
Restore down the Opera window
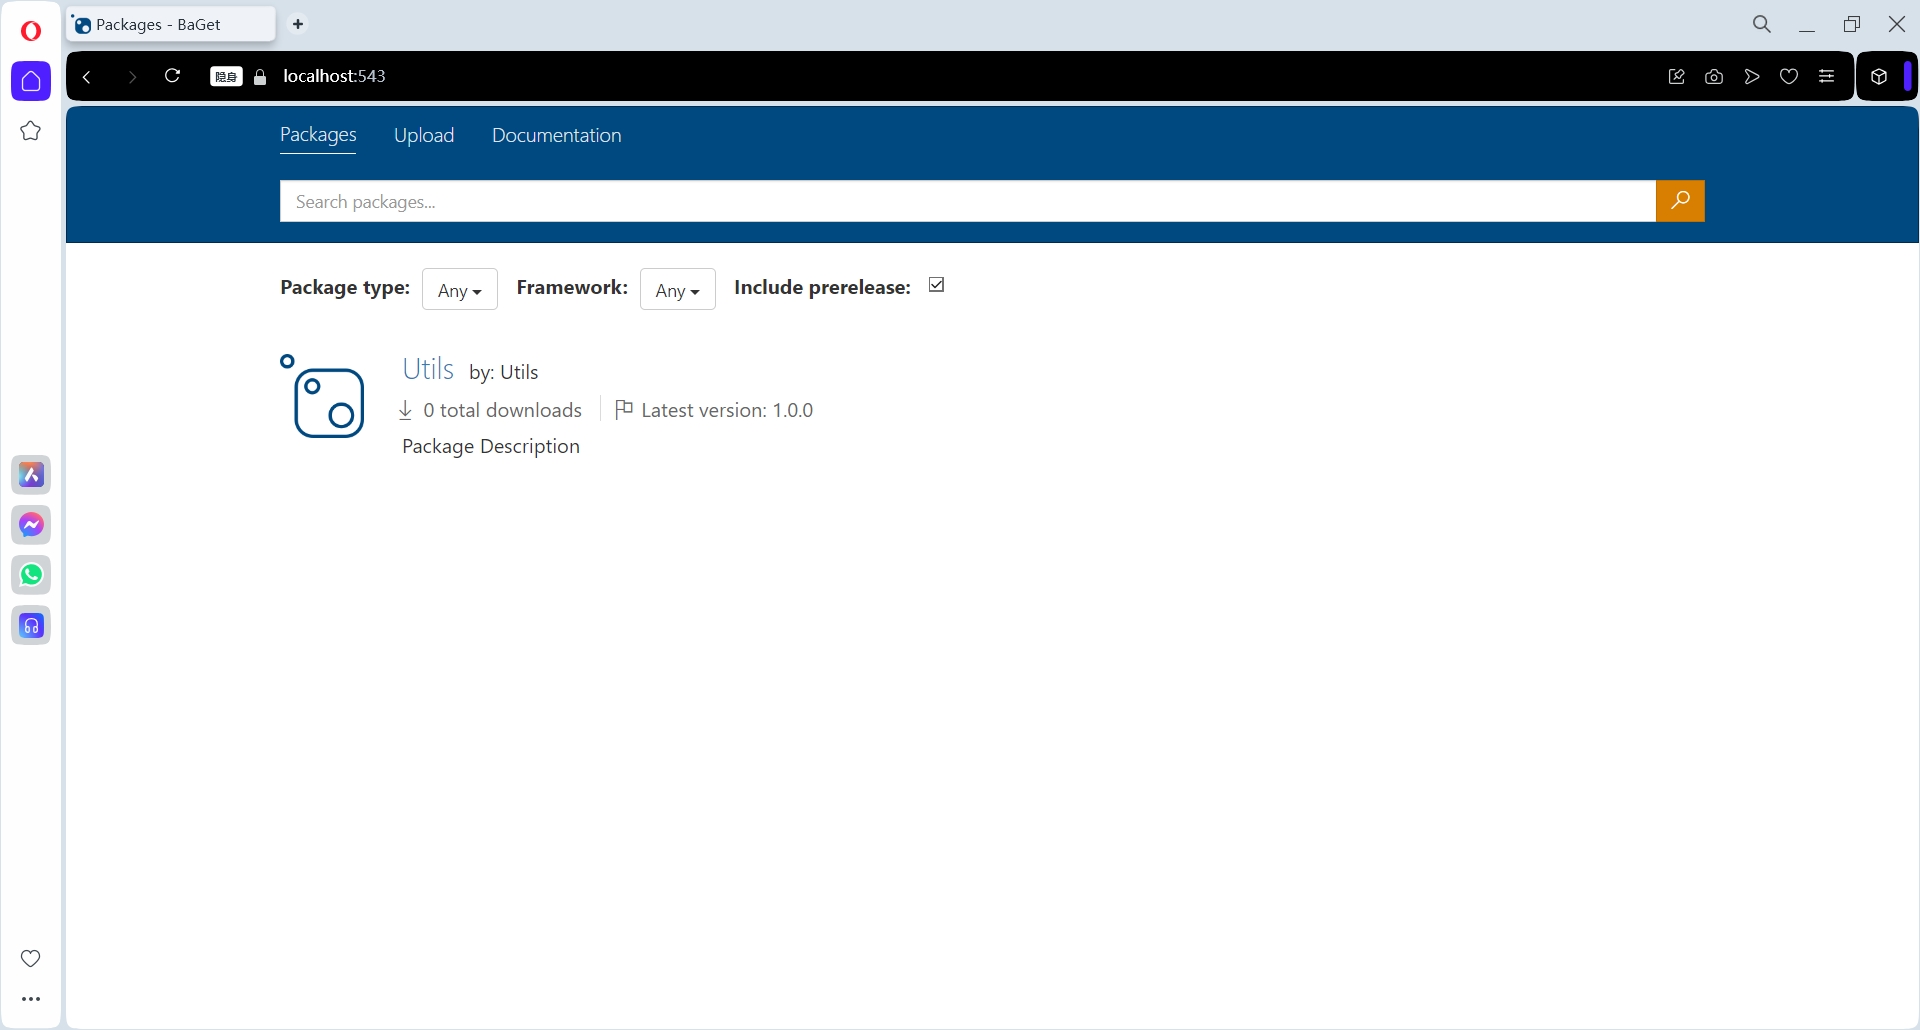tap(1852, 24)
